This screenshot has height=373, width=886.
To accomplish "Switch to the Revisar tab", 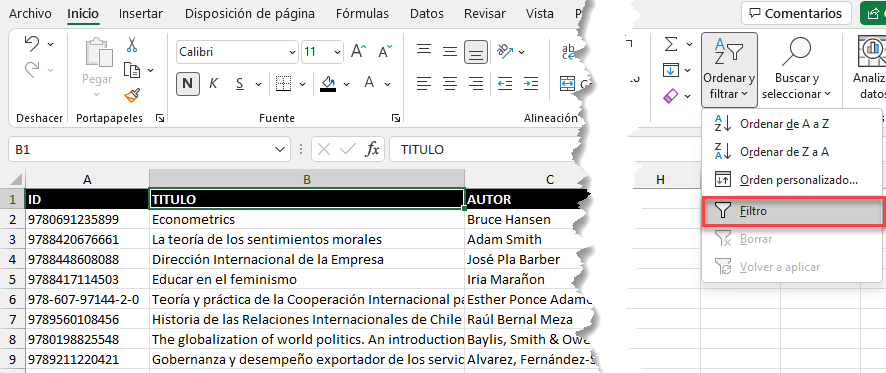I will (x=484, y=14).
